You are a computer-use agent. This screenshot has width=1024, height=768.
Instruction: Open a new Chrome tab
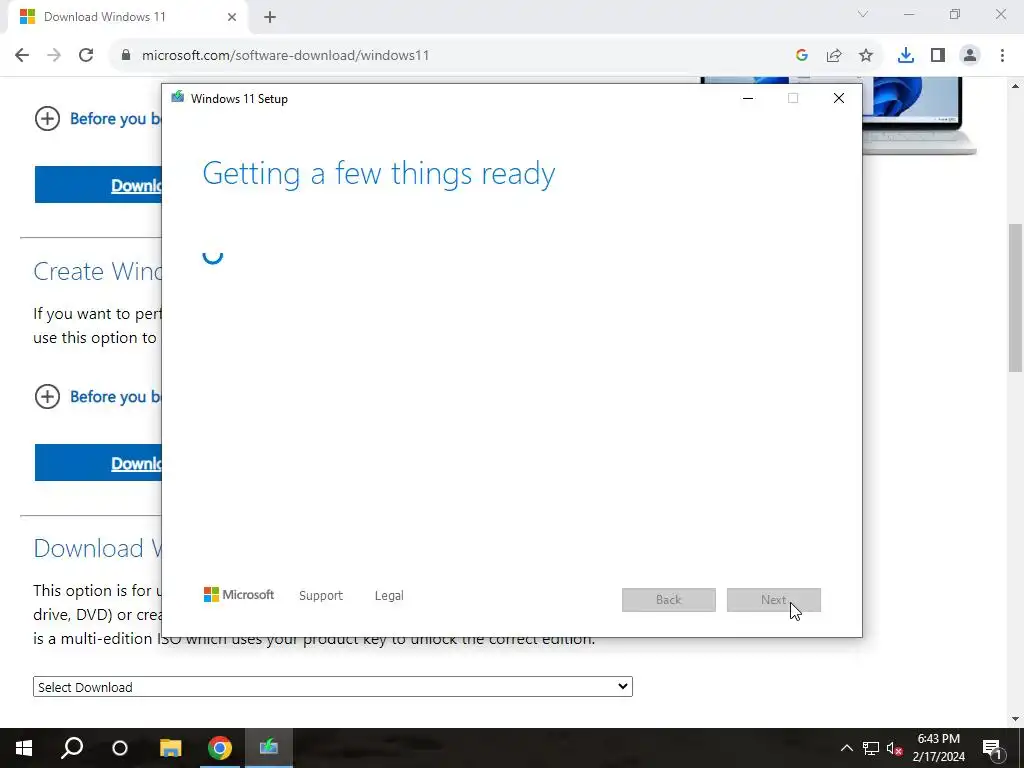click(270, 17)
